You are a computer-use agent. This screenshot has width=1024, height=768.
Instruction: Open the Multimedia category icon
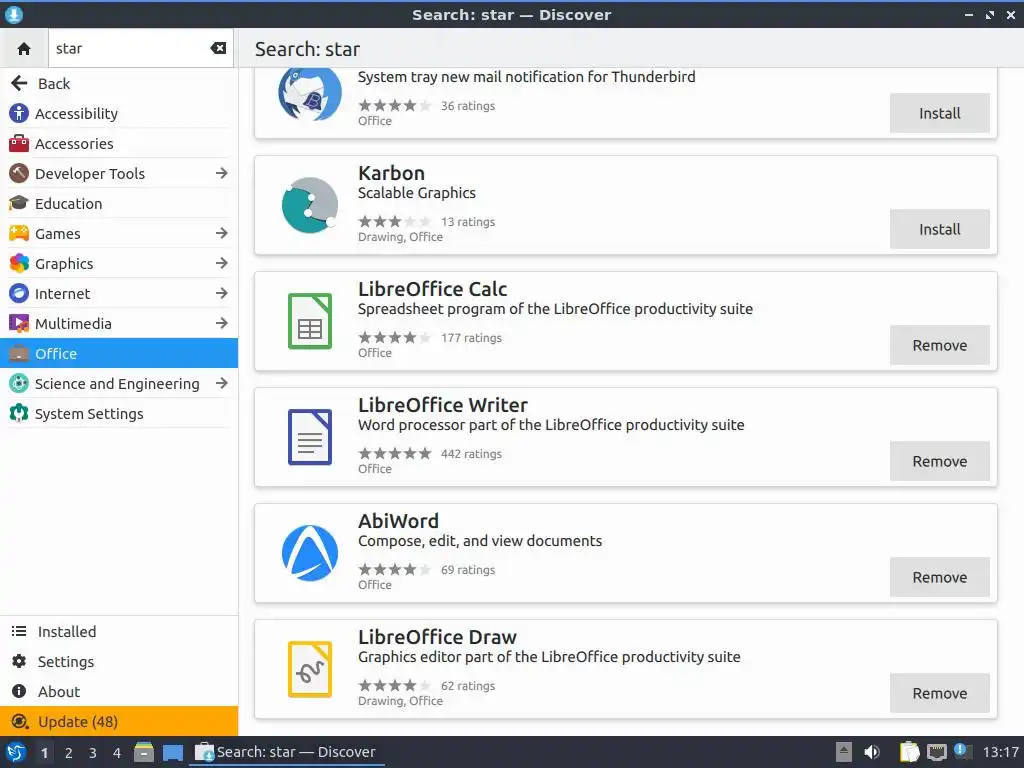(19, 323)
